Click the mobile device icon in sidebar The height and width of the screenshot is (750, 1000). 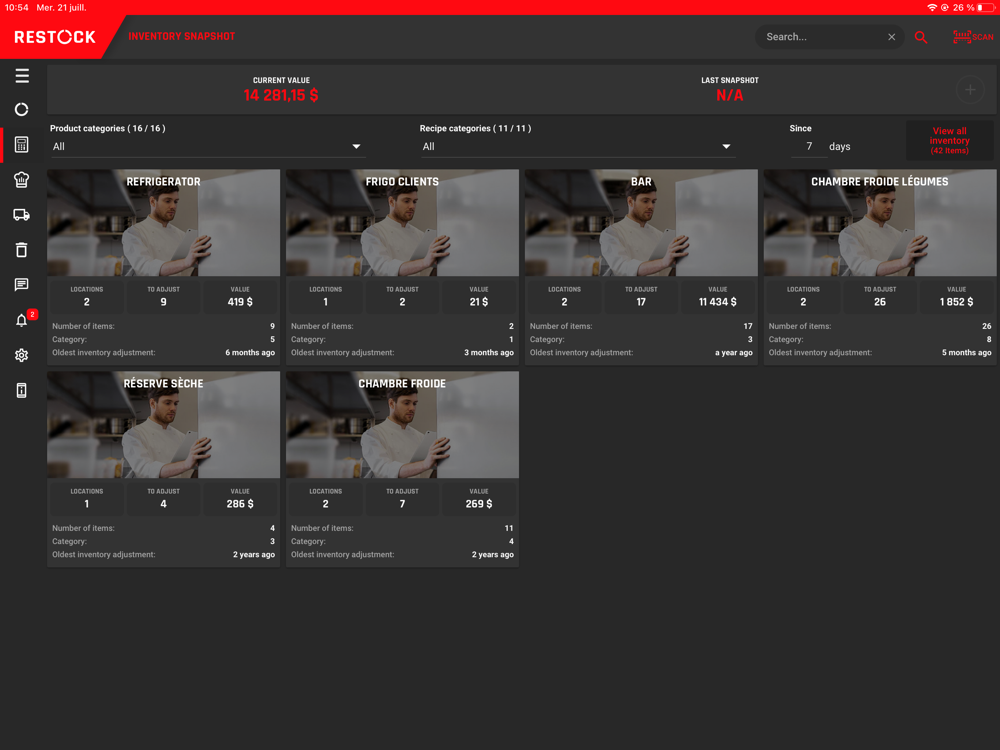click(x=22, y=390)
